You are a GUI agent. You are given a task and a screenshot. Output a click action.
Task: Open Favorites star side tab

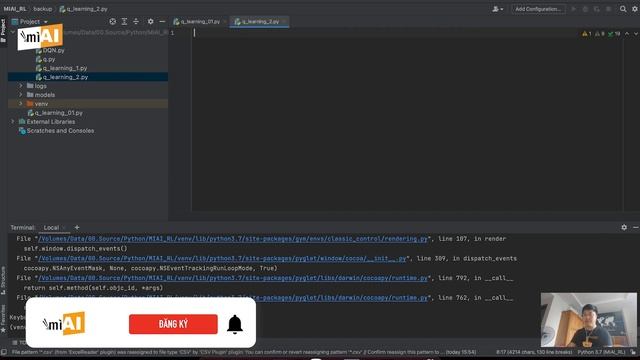click(3, 319)
